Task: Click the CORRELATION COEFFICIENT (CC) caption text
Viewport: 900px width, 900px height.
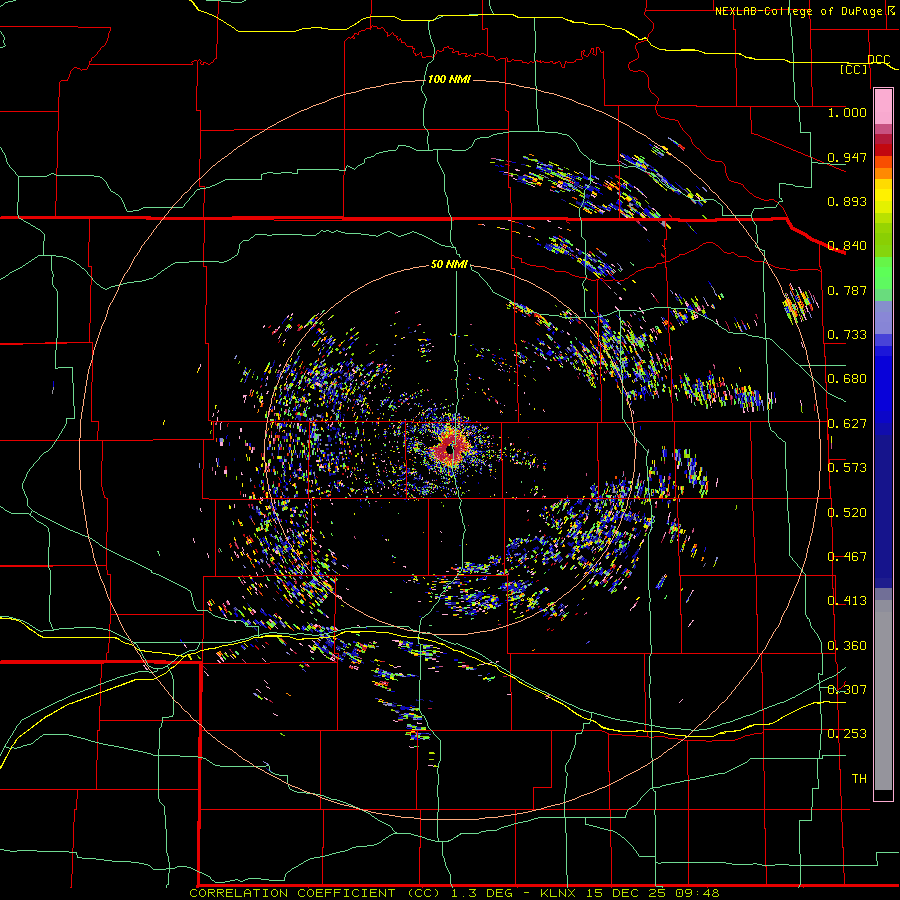Action: click(317, 893)
